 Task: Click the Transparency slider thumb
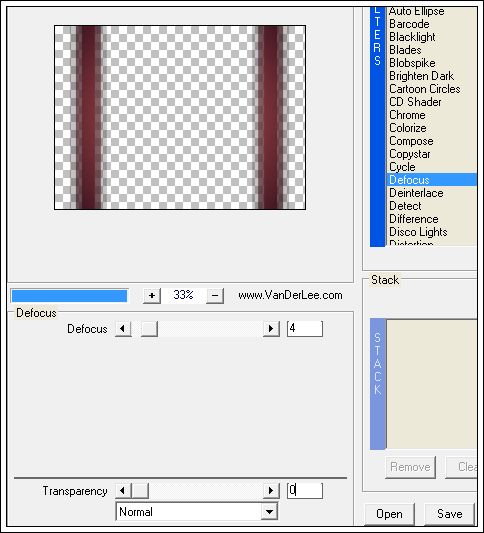pyautogui.click(x=140, y=491)
